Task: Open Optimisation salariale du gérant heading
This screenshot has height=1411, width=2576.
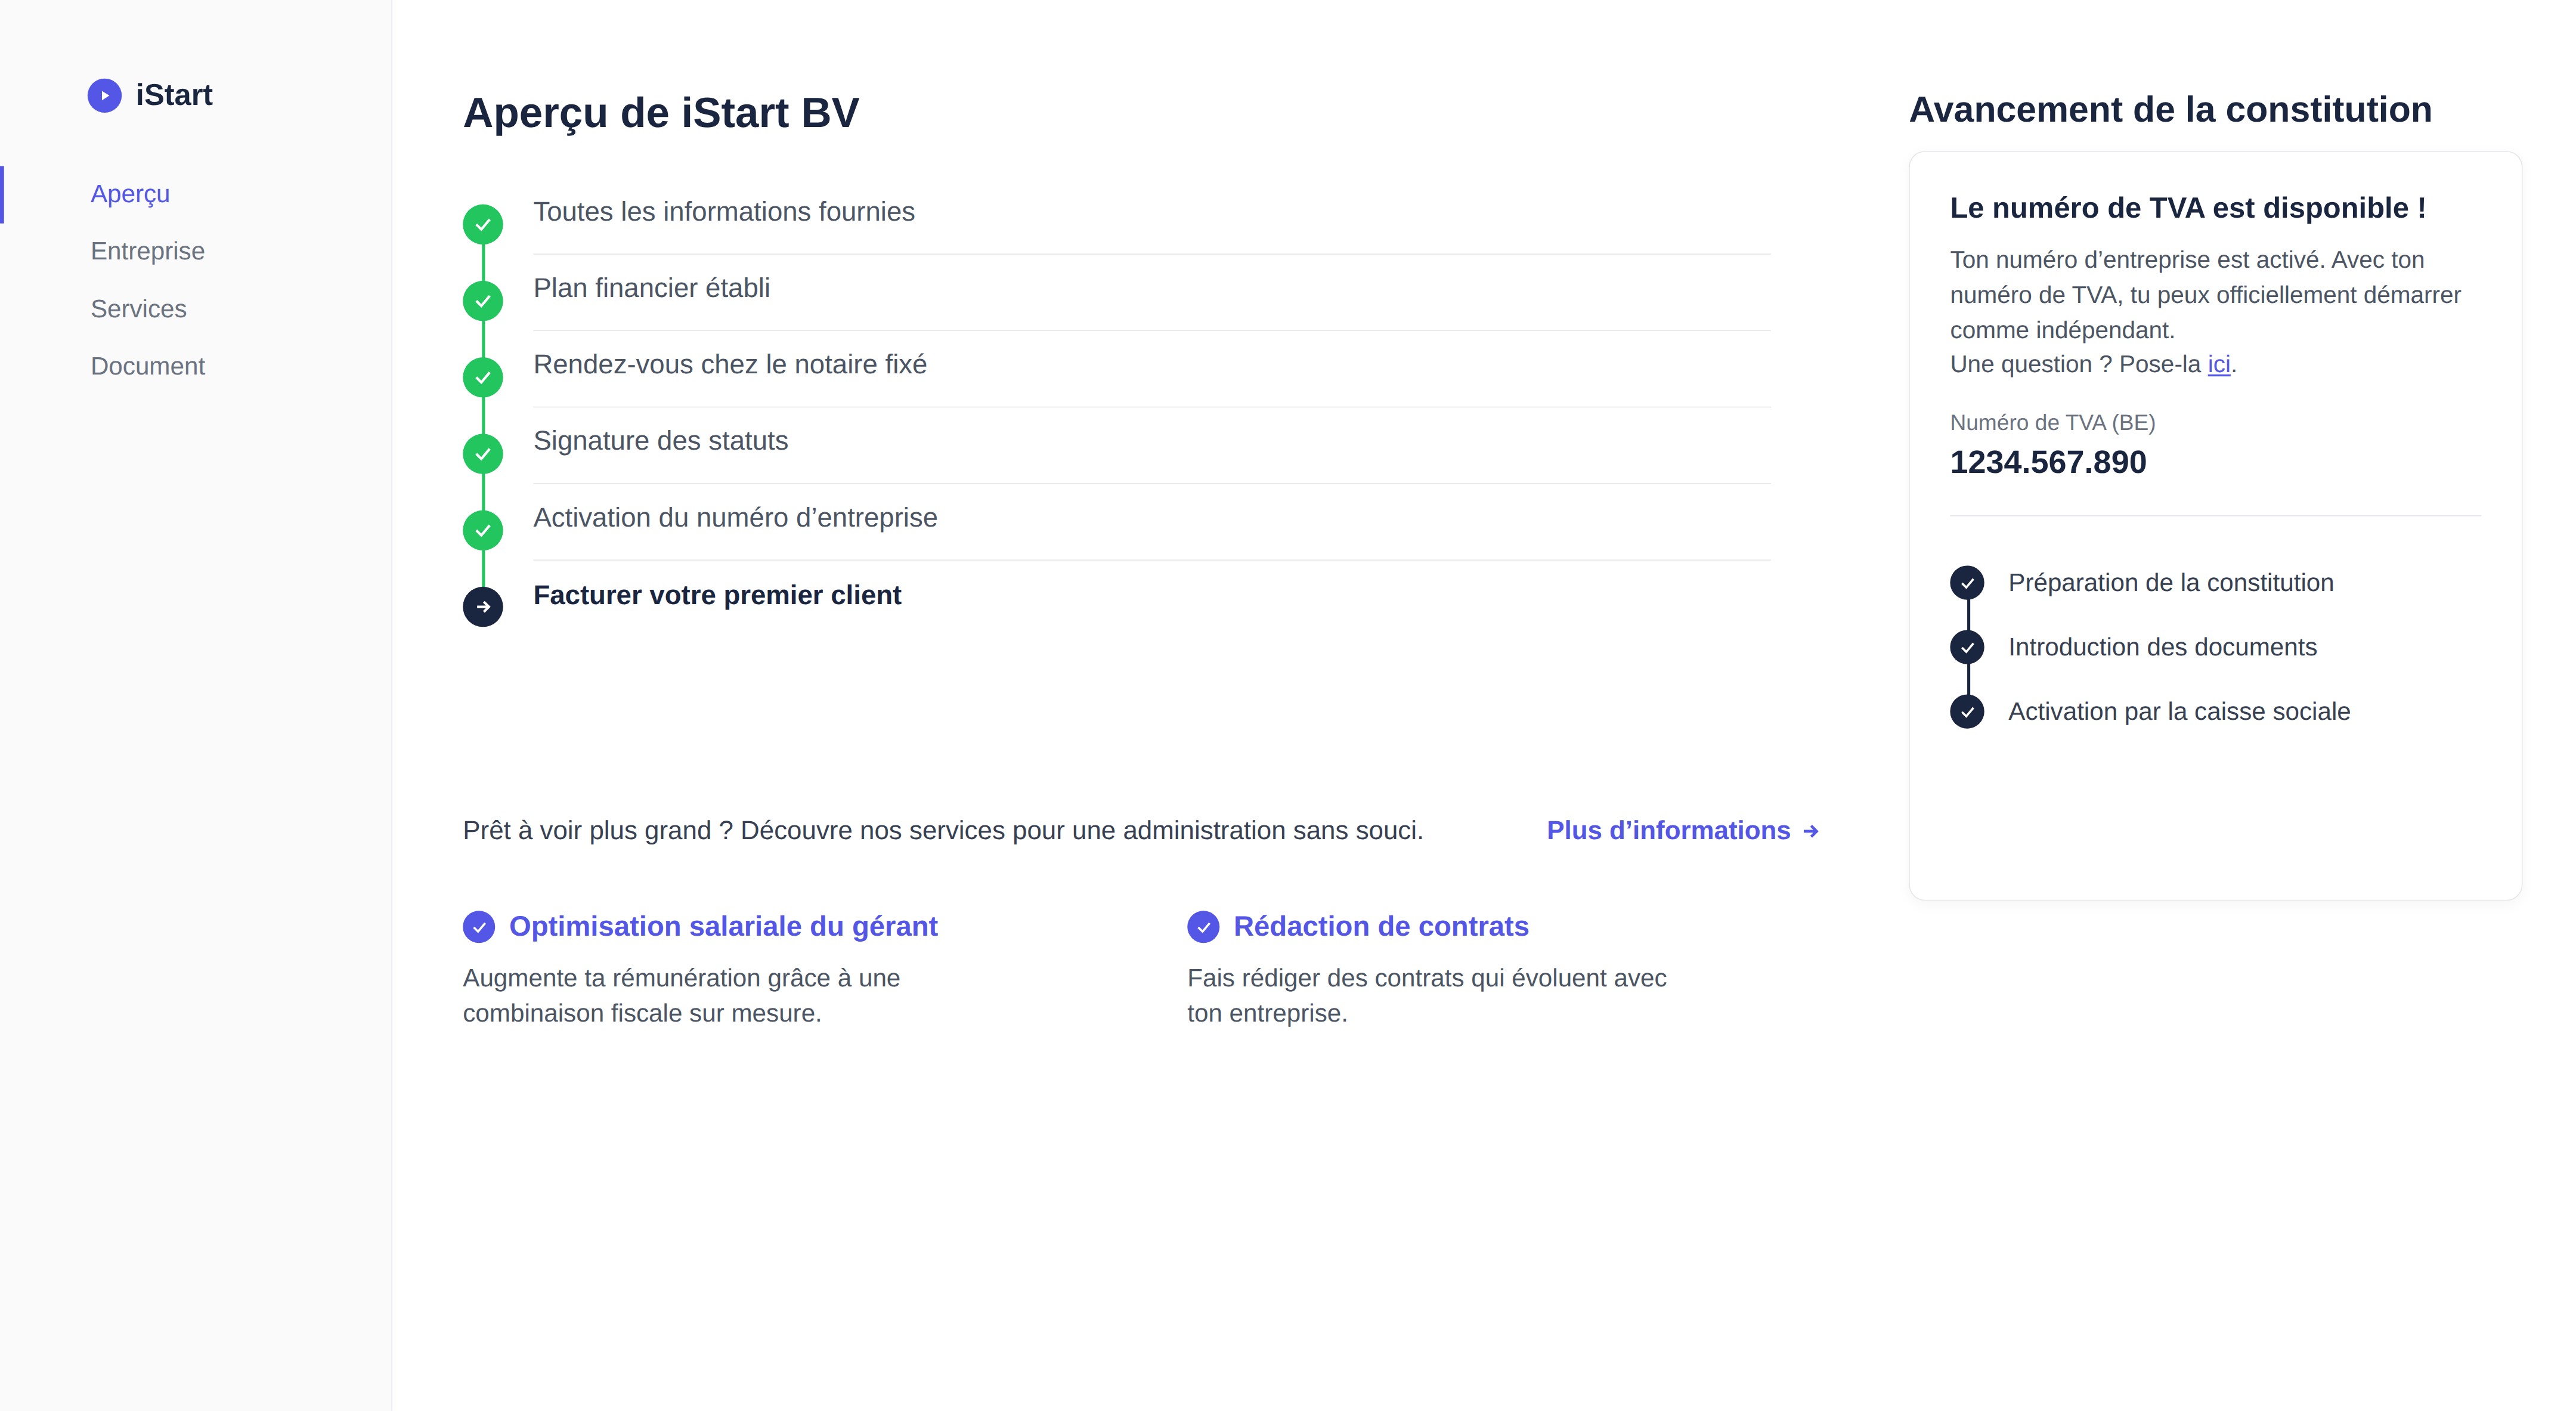Action: [723, 926]
